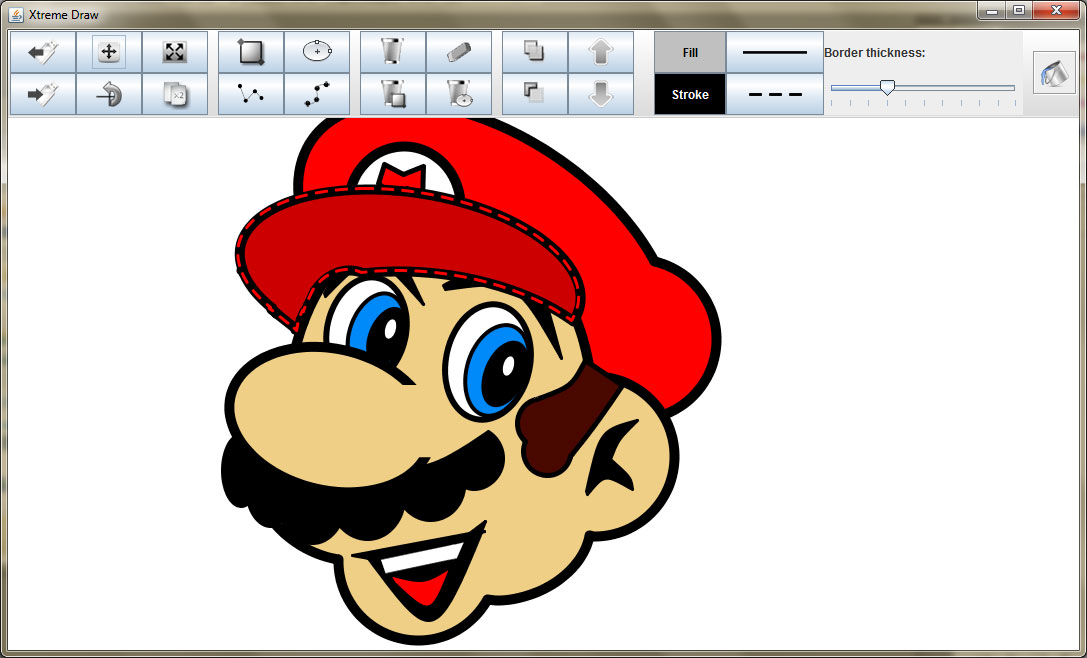Click the up arrow layer icon
Viewport: 1087px width, 658px height.
(x=600, y=52)
